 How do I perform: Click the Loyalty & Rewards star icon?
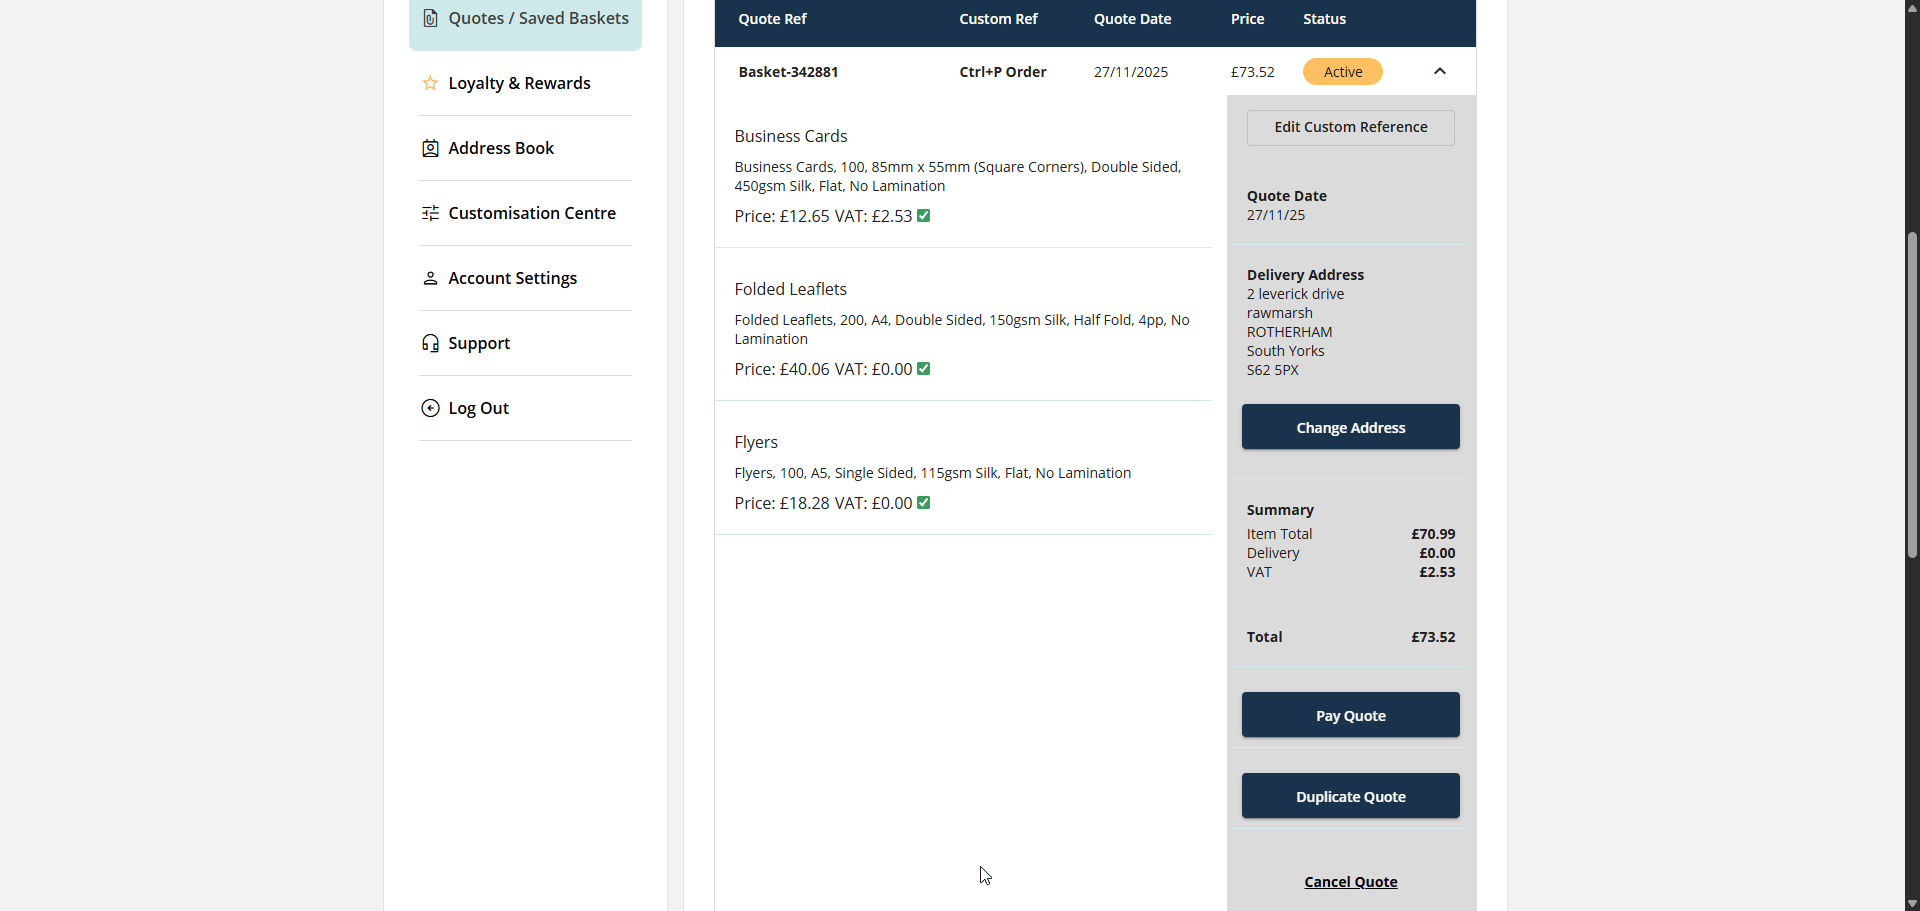tap(430, 83)
